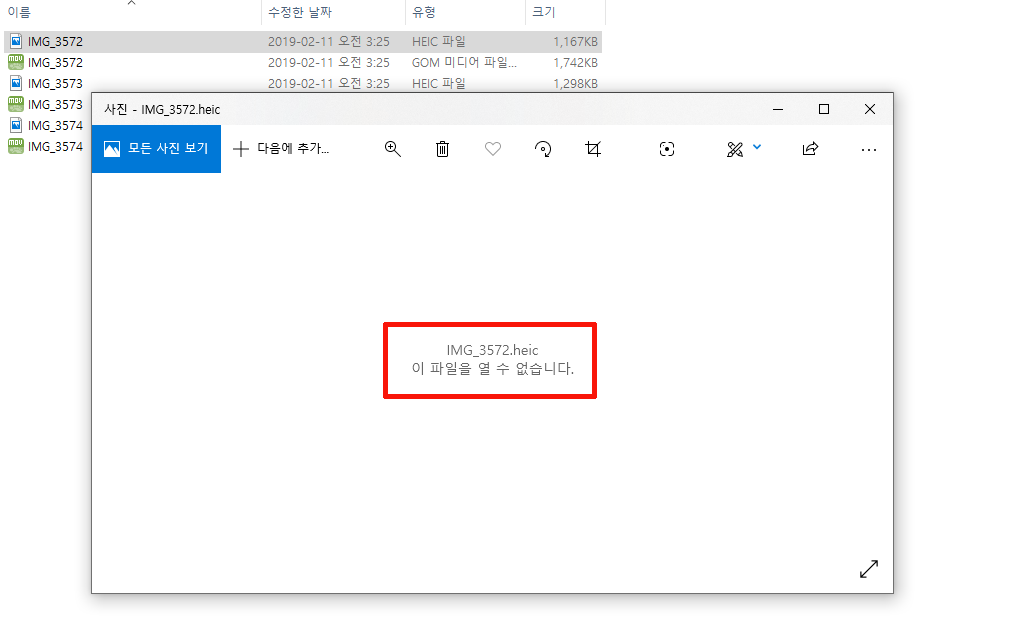Click green mov icon next to IMG_3573
This screenshot has height=644, width=1030.
[16, 104]
